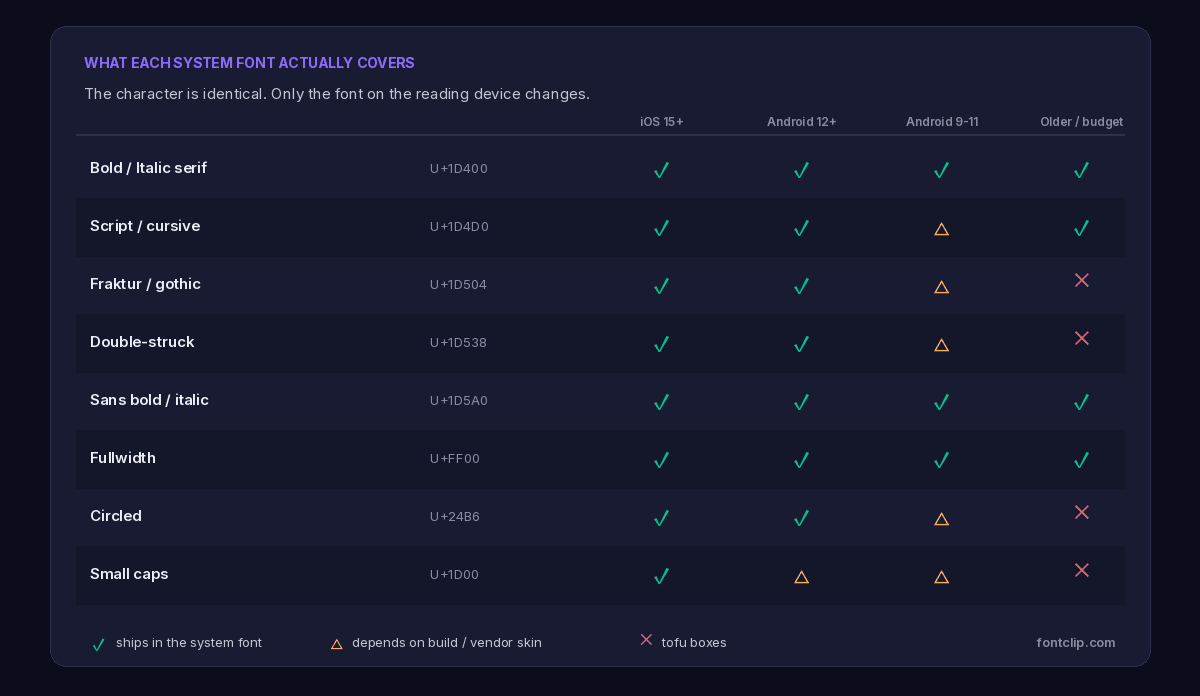
Task: Click the Script Android 9-11 warning triangle
Action: pos(941,229)
